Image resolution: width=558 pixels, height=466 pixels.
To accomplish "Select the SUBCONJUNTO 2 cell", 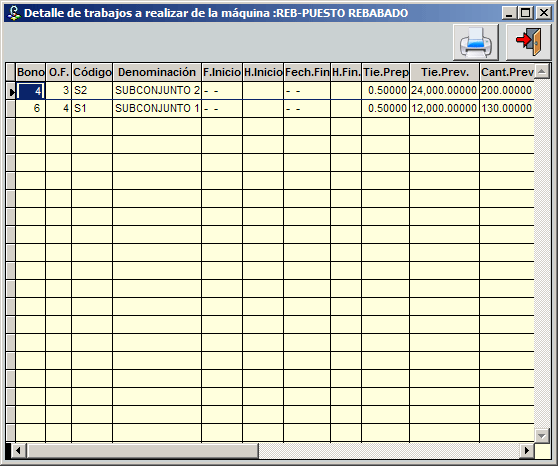I will 157,90.
